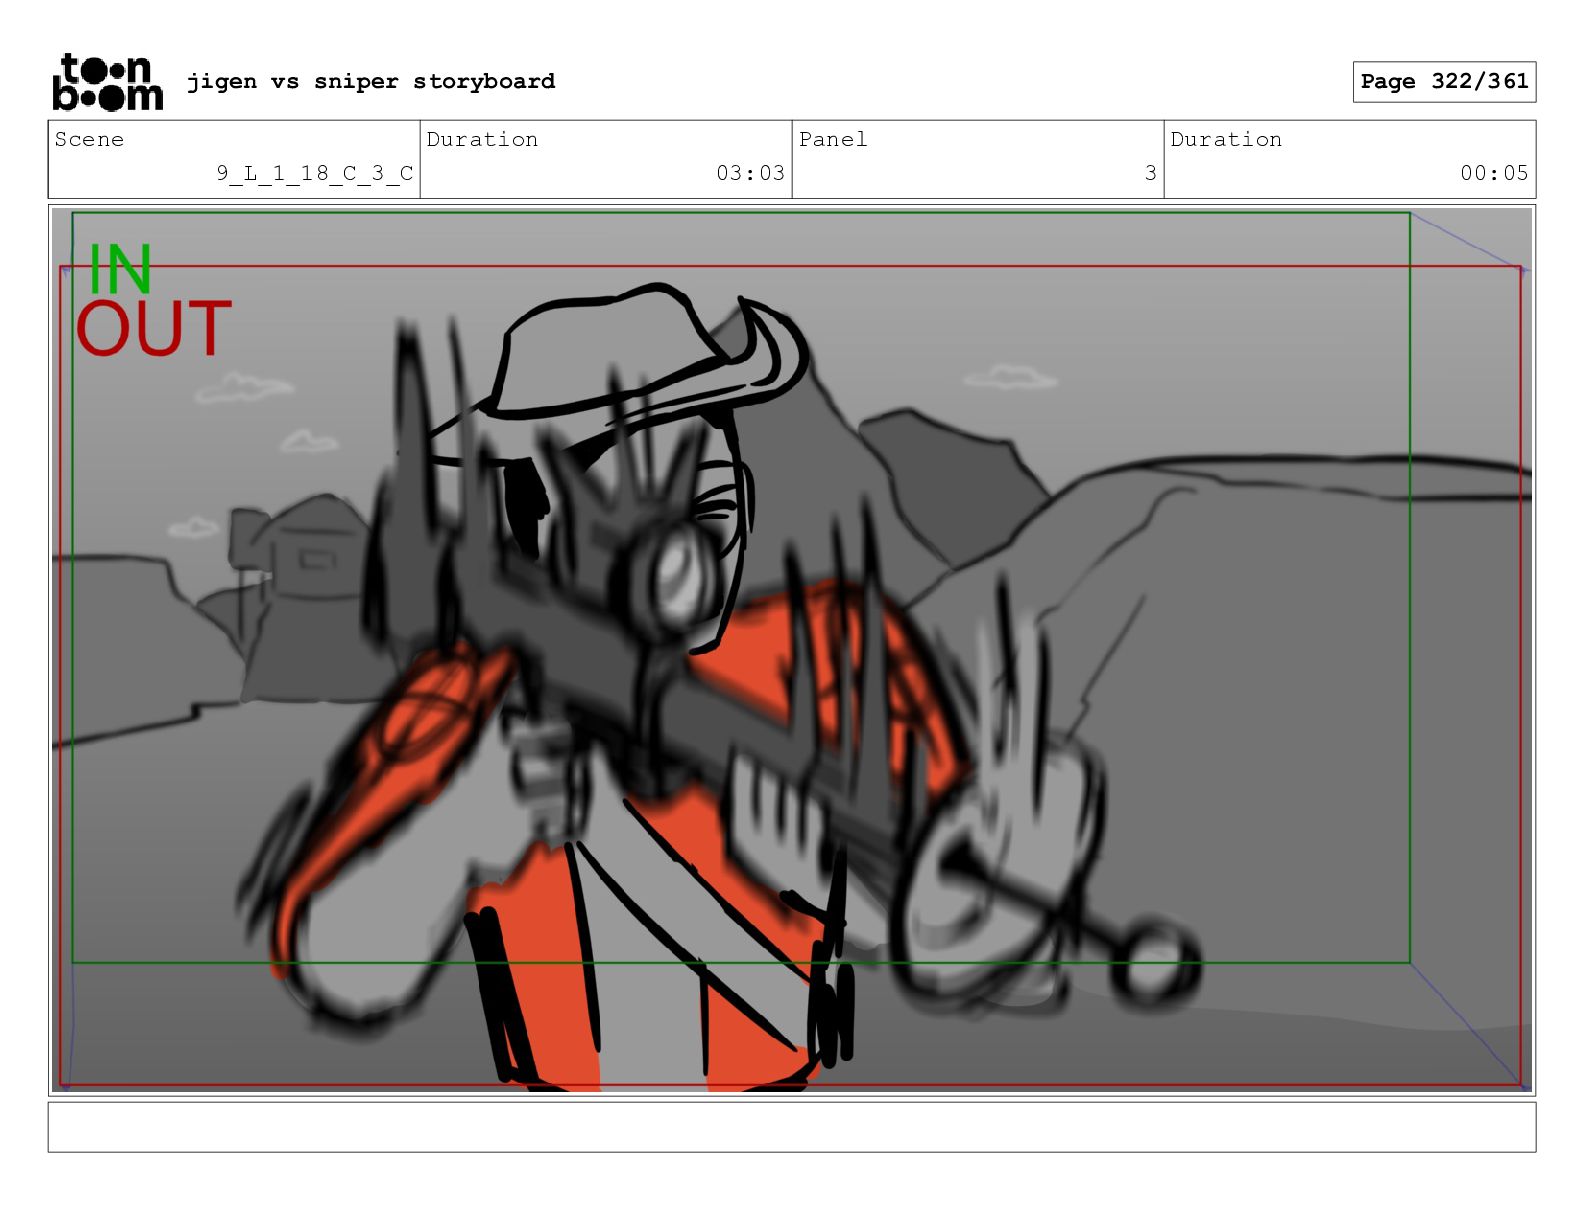
Task: Select the scene name "9_L_1_18_C_3_C"
Action: click(x=315, y=173)
